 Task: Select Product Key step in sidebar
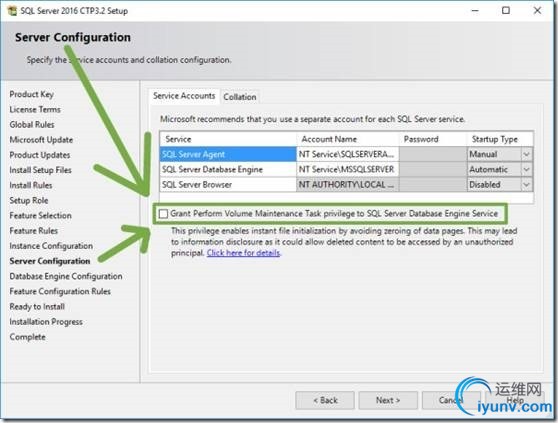32,94
